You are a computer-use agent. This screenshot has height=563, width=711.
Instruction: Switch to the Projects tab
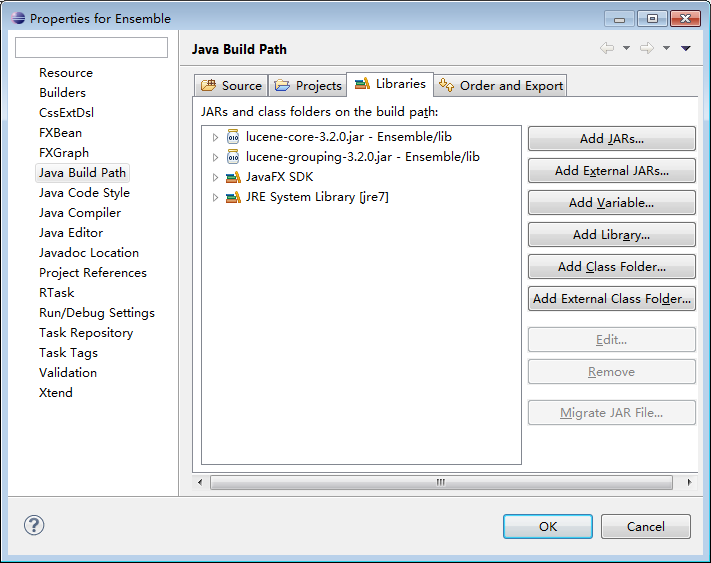coord(308,85)
